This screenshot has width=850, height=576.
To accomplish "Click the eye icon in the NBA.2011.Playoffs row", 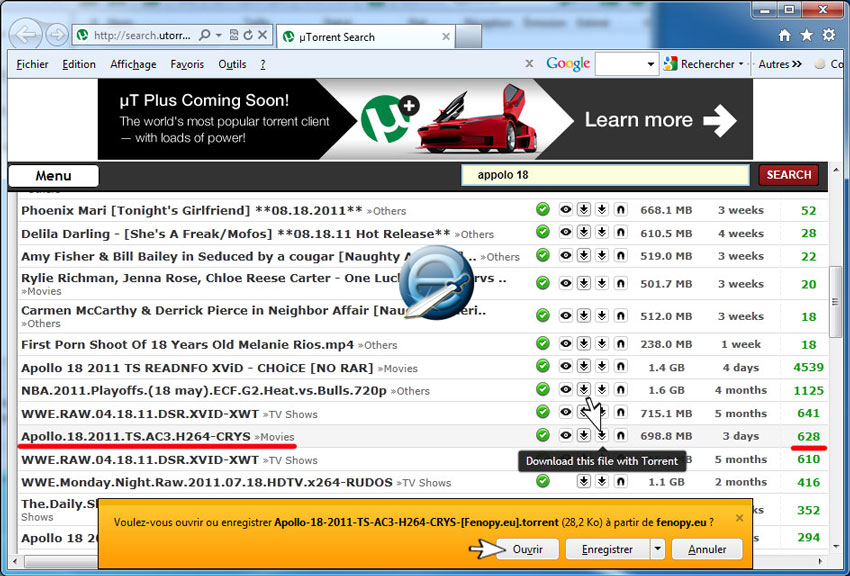I will click(565, 390).
